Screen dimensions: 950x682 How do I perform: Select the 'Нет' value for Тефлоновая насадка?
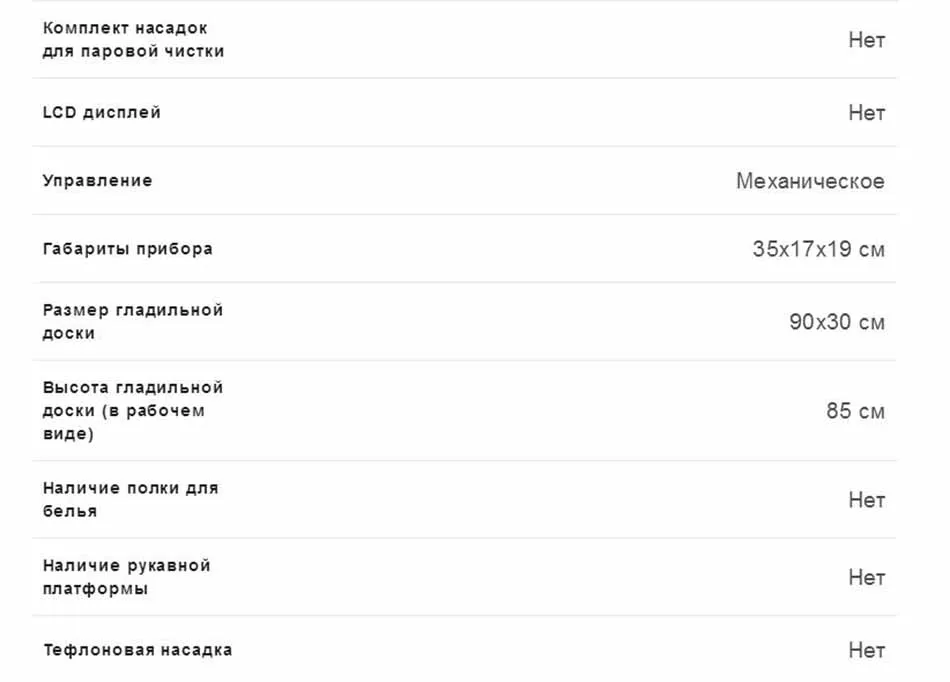click(866, 650)
